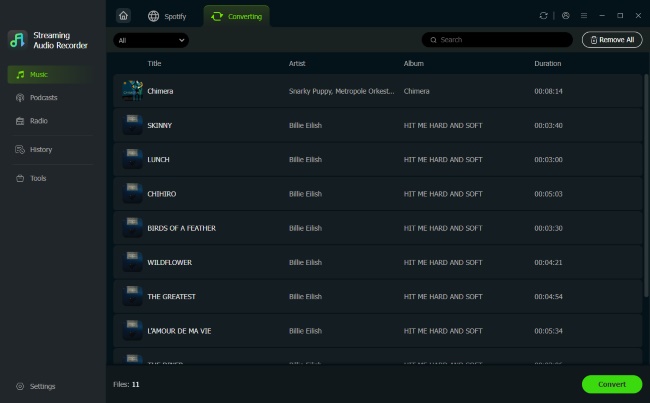Image resolution: width=650 pixels, height=403 pixels.
Task: Click duration 00:04:21
Action: pos(548,262)
